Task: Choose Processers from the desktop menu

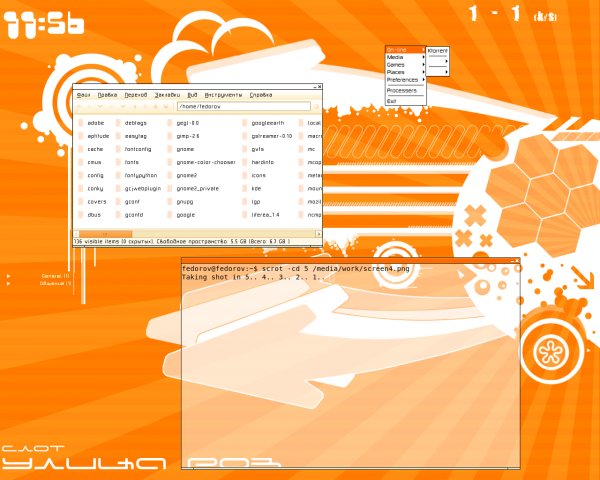Action: [402, 90]
